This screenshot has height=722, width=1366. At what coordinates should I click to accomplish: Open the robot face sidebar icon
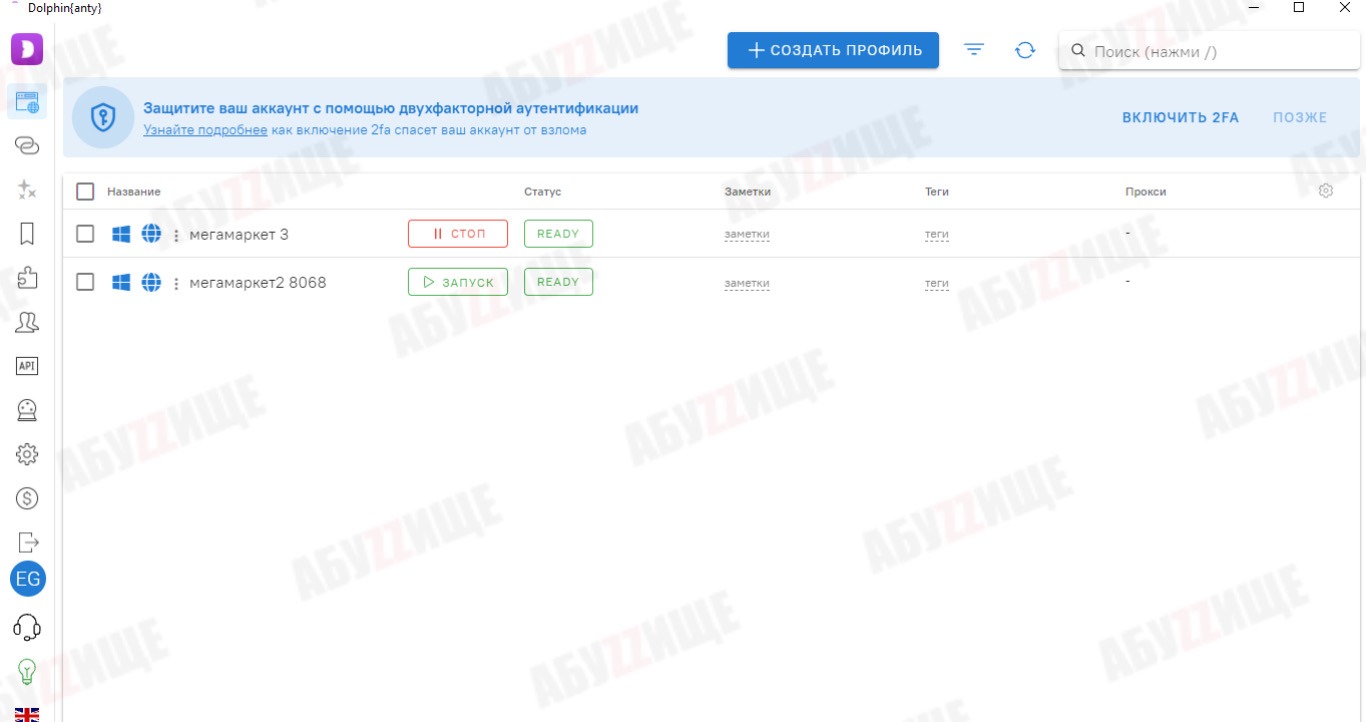point(27,410)
